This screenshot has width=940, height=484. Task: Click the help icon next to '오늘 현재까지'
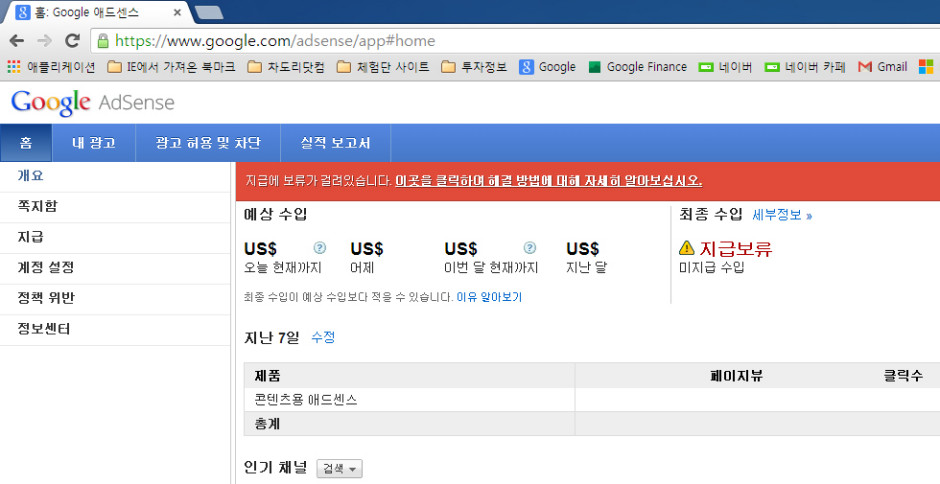click(x=320, y=248)
